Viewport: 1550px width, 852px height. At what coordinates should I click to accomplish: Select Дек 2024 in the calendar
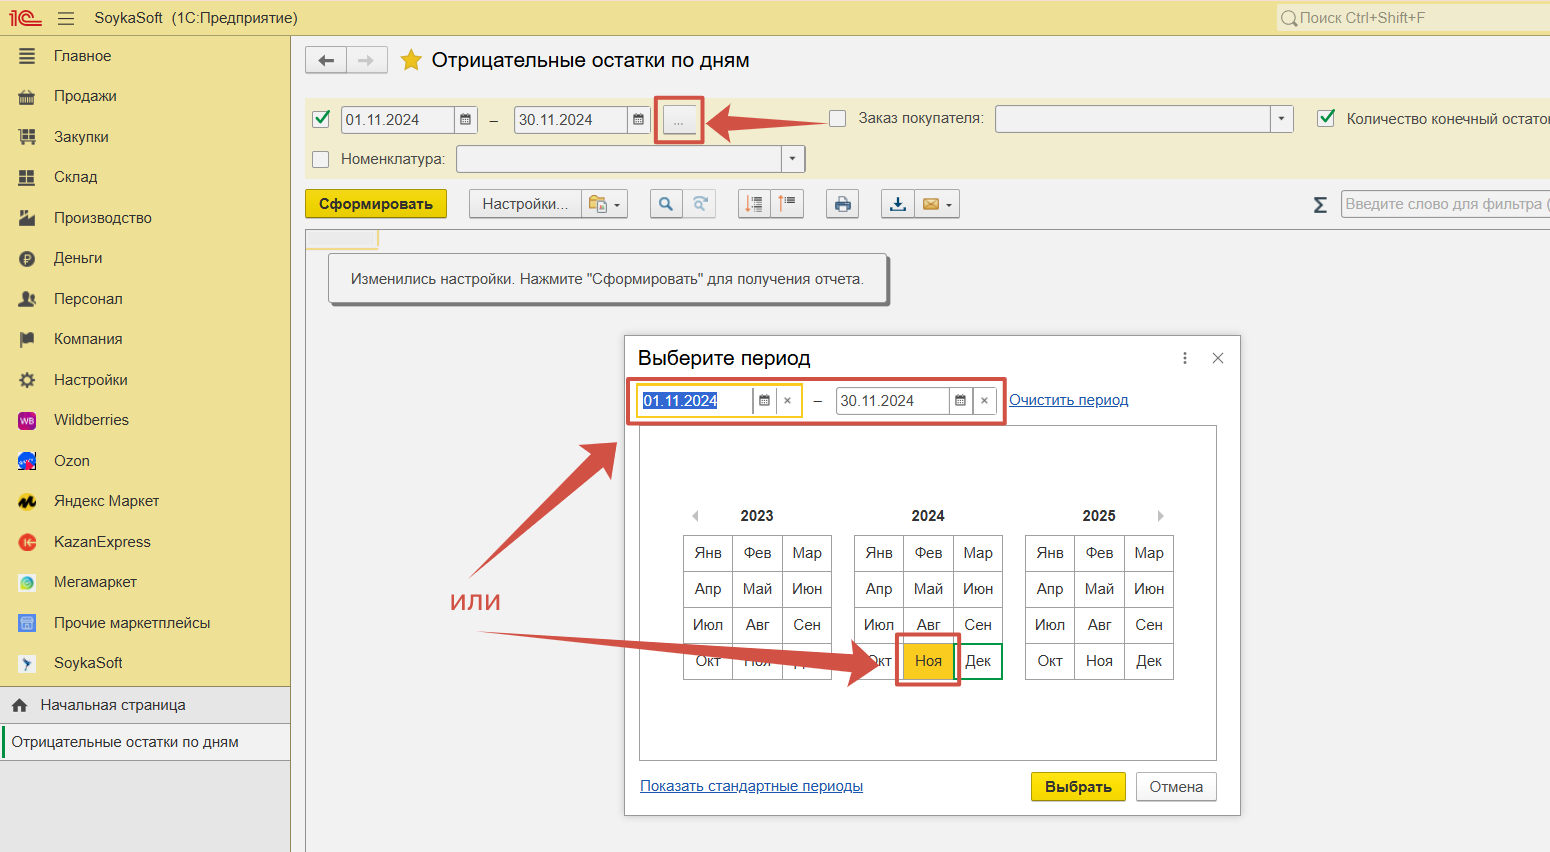tap(978, 661)
